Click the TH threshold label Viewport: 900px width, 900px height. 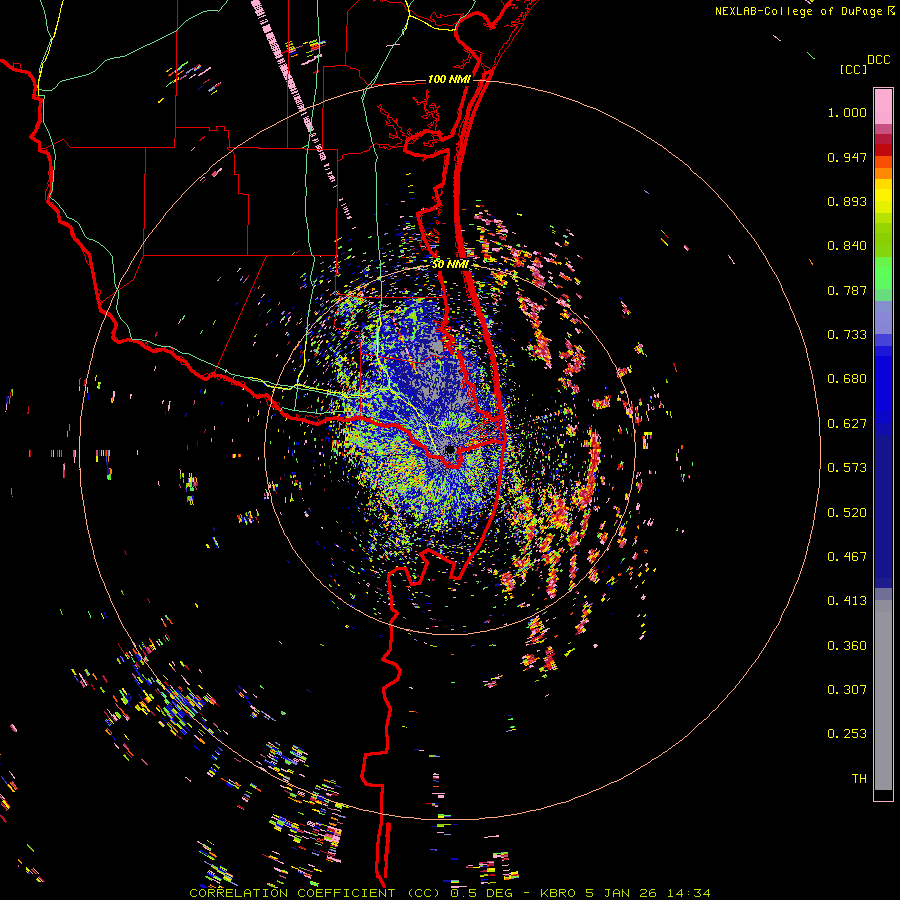[859, 779]
